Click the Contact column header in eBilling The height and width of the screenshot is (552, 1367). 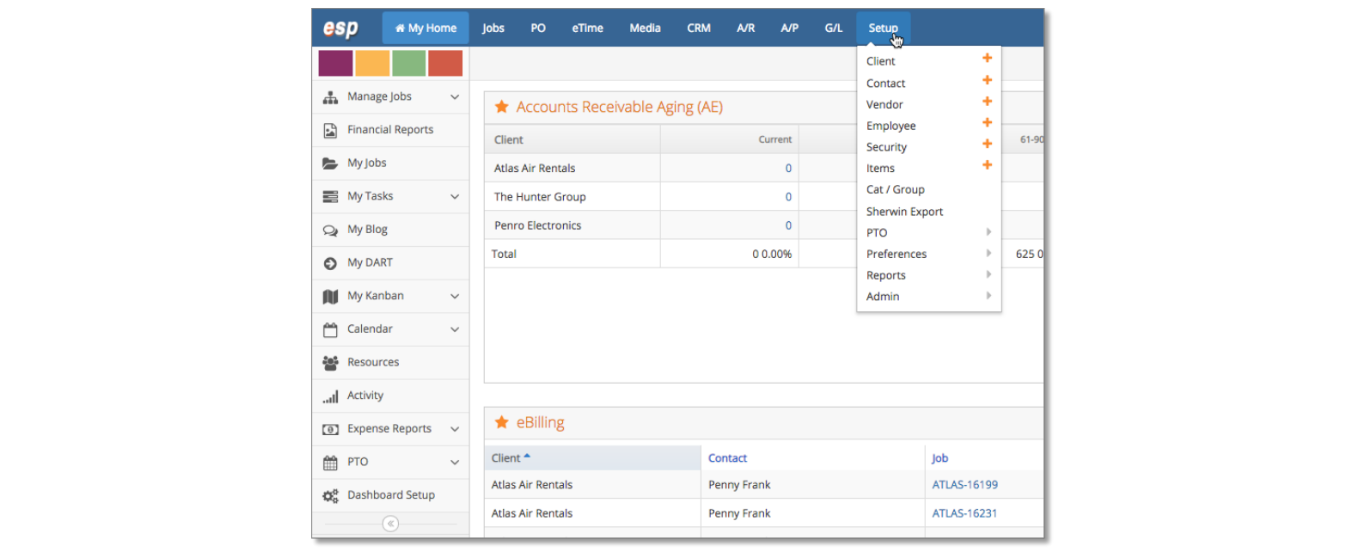pyautogui.click(x=728, y=458)
